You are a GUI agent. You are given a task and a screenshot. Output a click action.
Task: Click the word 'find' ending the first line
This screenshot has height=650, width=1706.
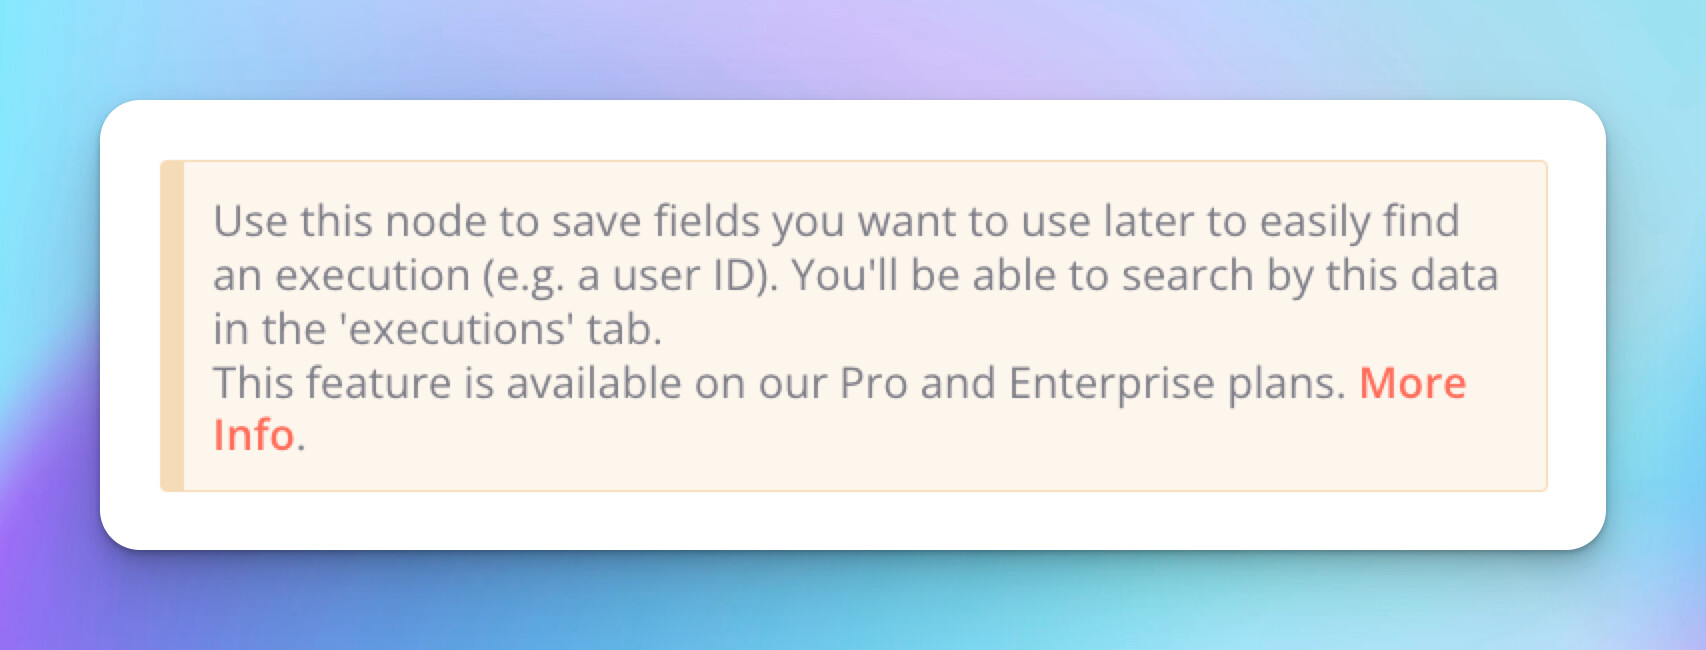[x=1421, y=221]
